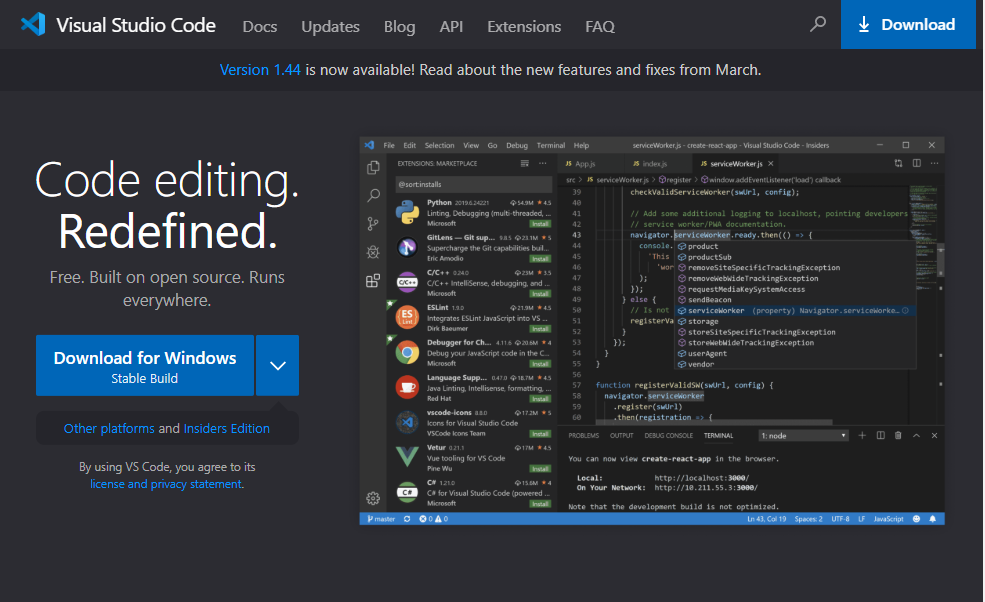Screen dimensions: 985x602
Task: Click the JavaScript language mode indicator
Action: click(888, 519)
